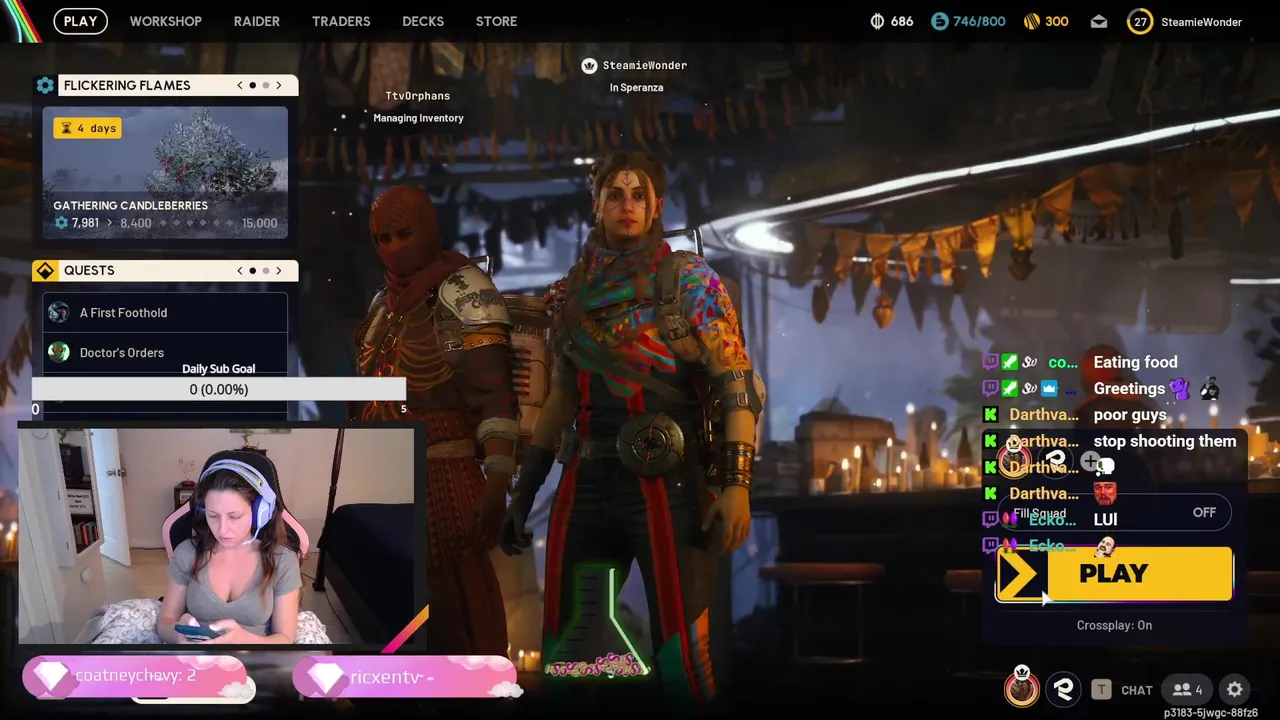Open the level 27 profile badge
Screen dimensions: 1280x720
point(1140,21)
